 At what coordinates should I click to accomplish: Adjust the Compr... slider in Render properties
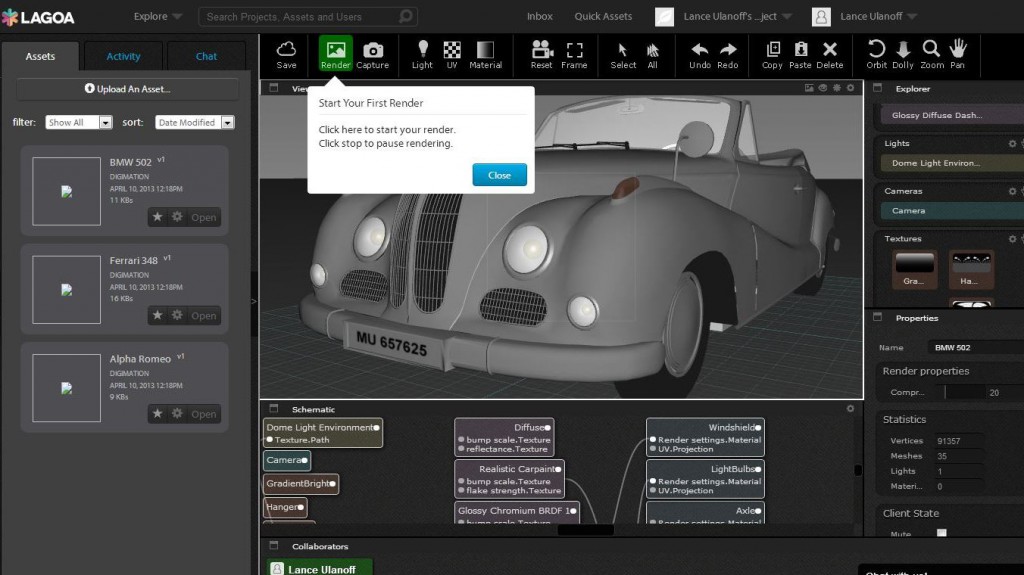click(964, 392)
